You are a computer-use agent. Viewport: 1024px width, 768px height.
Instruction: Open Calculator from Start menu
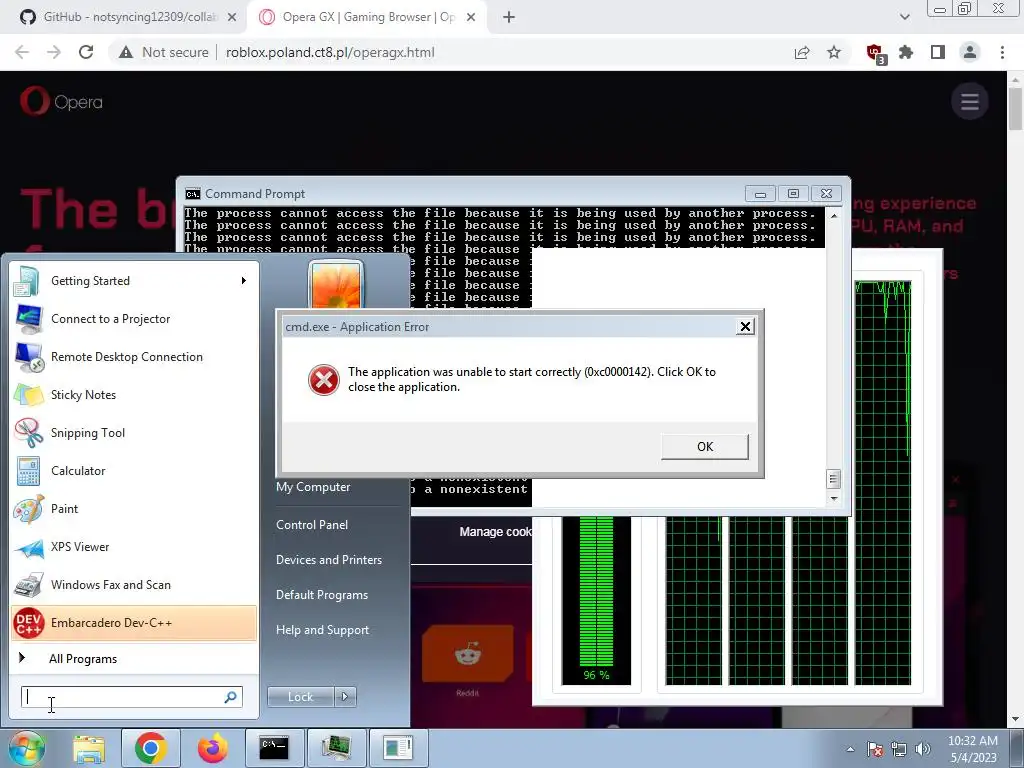(134, 471)
